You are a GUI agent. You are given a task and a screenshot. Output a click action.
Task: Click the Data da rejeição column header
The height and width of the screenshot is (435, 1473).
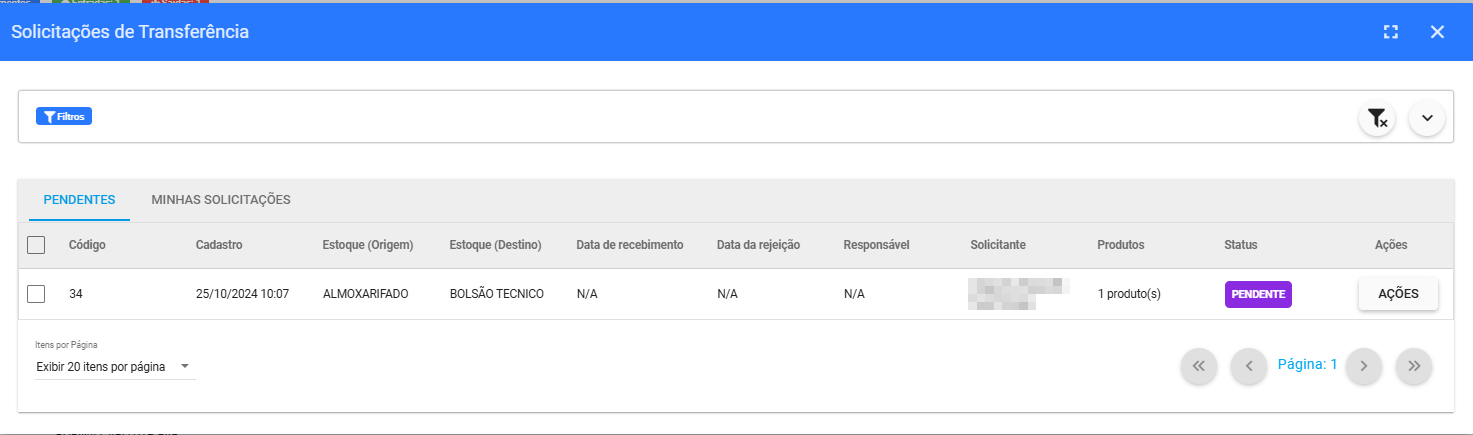(758, 245)
